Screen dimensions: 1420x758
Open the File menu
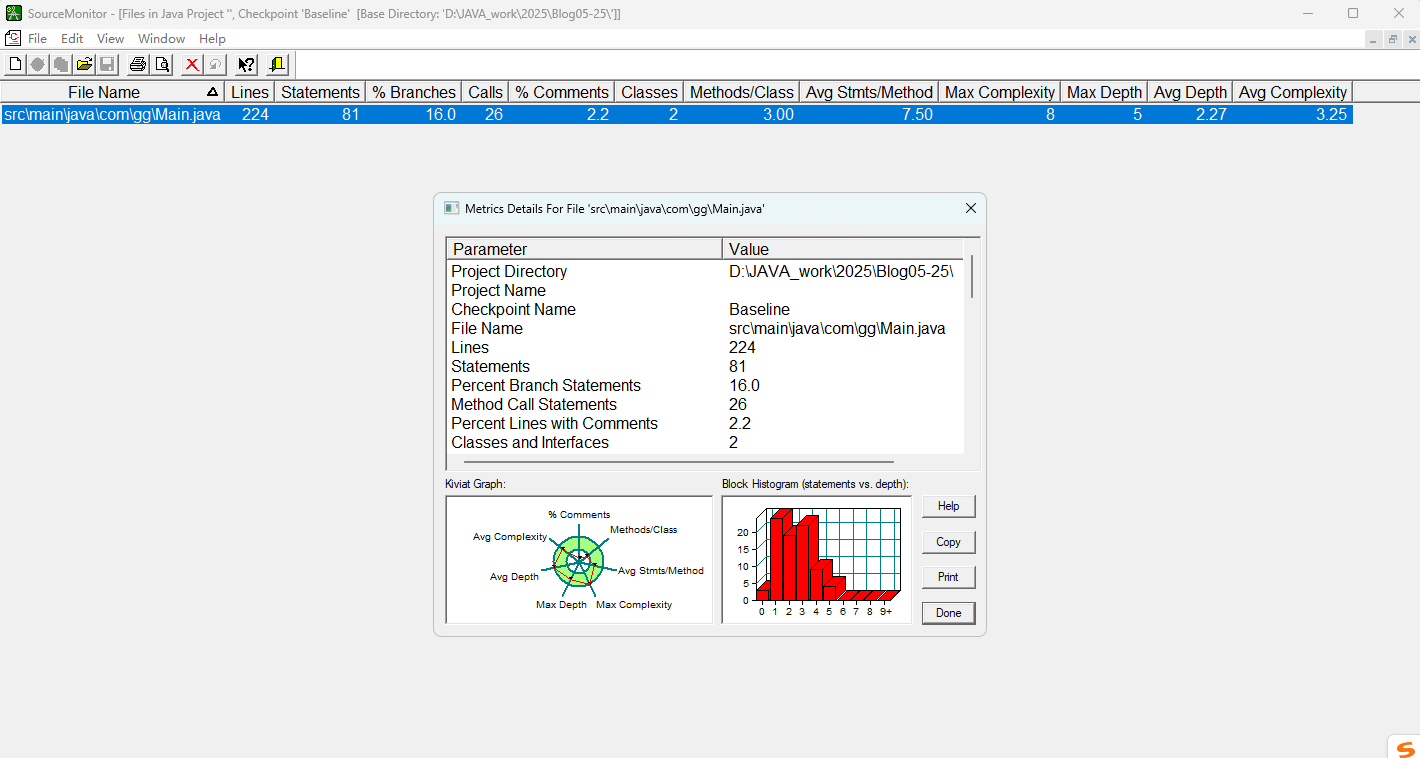38,38
